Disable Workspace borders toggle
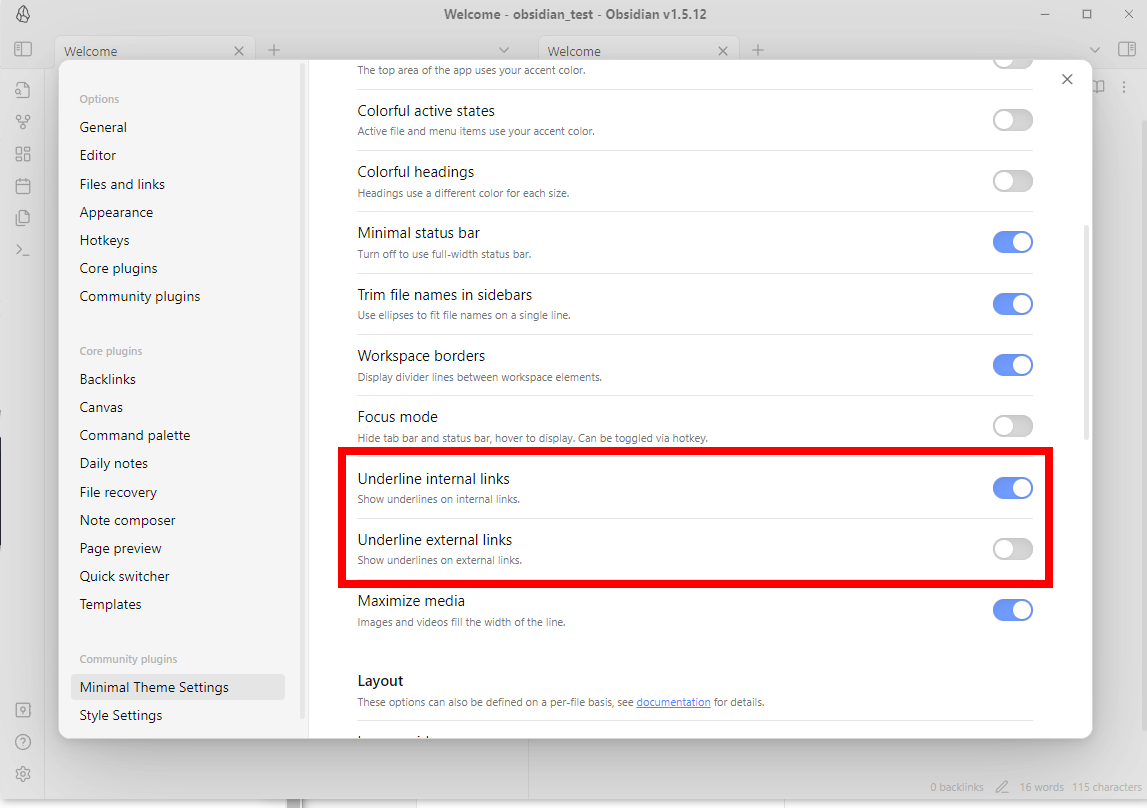The height and width of the screenshot is (808, 1147). [1012, 365]
